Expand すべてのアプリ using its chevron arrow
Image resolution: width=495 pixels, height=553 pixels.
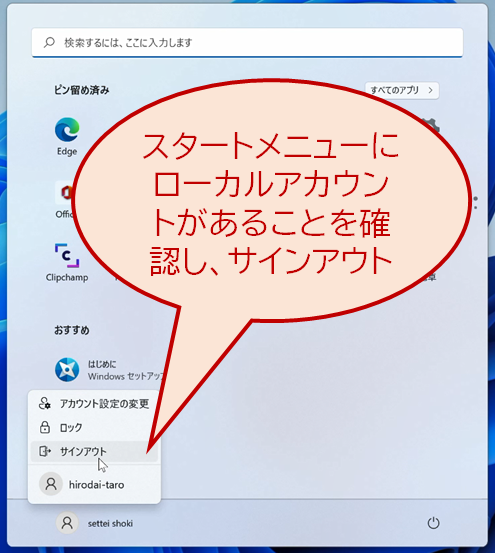coord(430,90)
